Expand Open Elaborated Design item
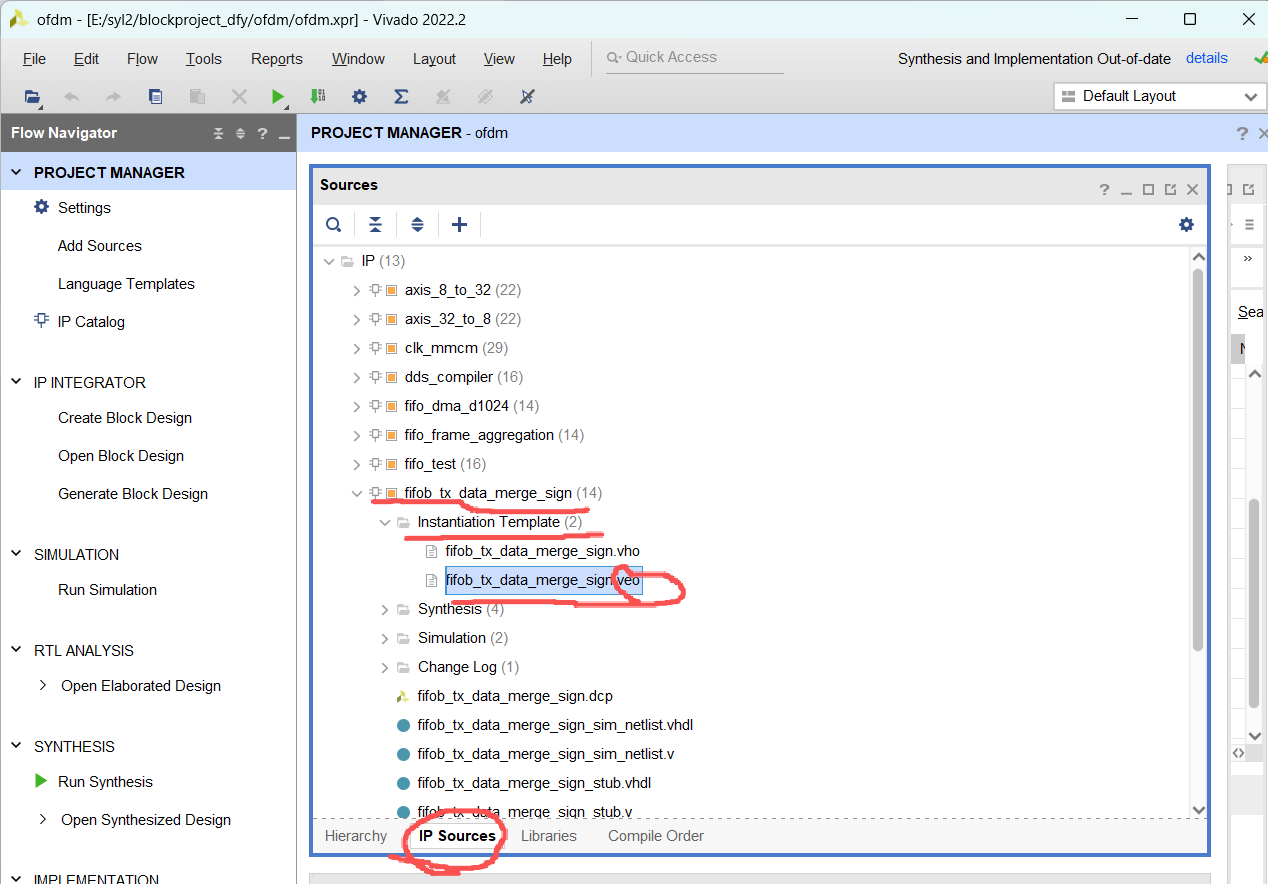This screenshot has width=1268, height=884. click(x=43, y=686)
